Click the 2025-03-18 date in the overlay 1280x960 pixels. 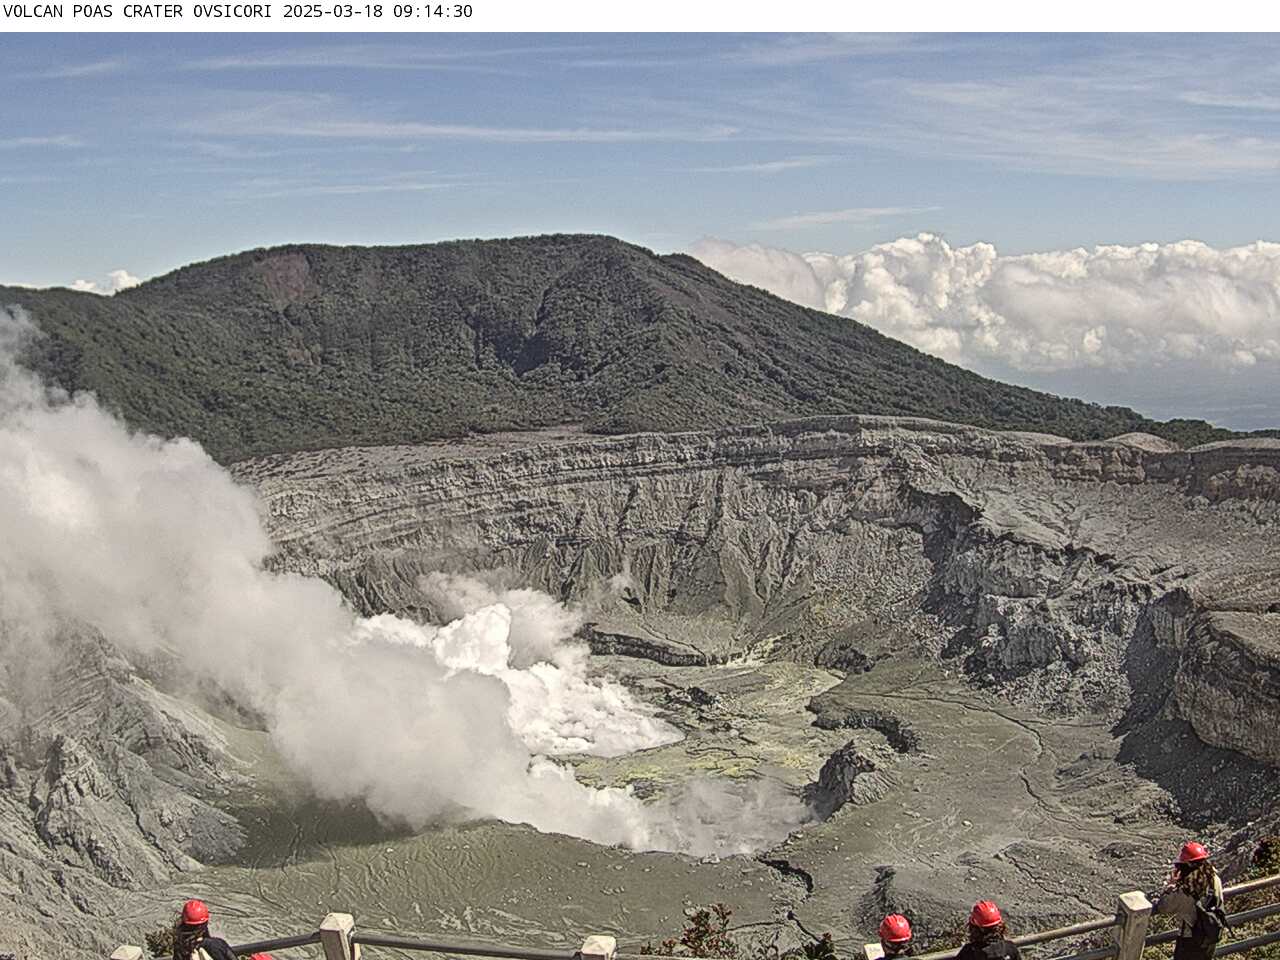(x=334, y=12)
